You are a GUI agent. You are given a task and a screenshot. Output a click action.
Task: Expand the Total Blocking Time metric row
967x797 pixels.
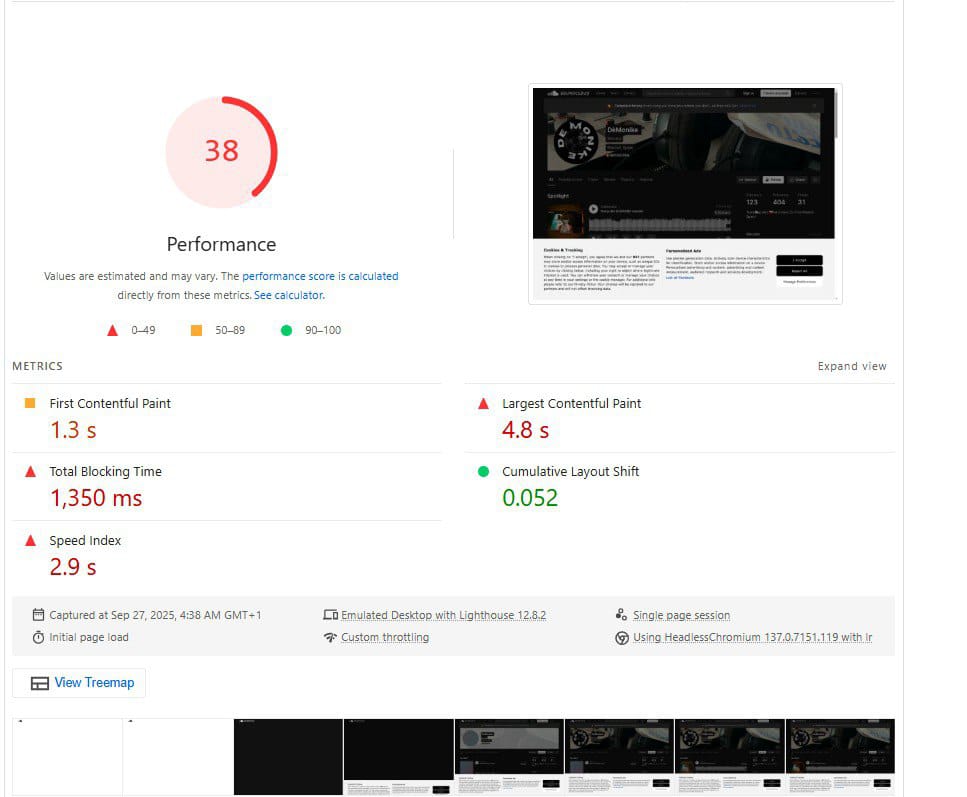click(x=227, y=487)
